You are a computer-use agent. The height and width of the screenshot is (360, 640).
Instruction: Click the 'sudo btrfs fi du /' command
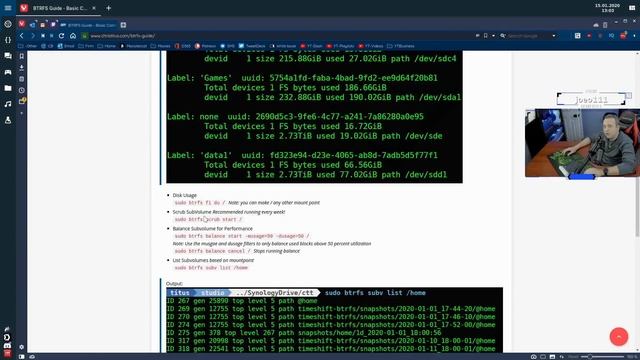[200, 203]
